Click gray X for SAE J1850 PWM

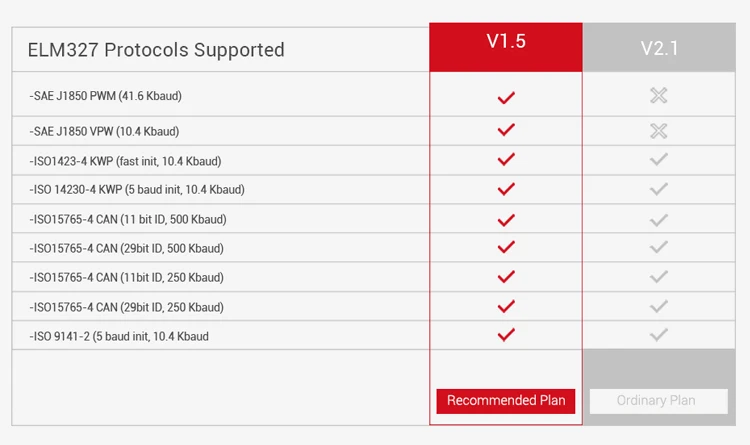pyautogui.click(x=658, y=96)
